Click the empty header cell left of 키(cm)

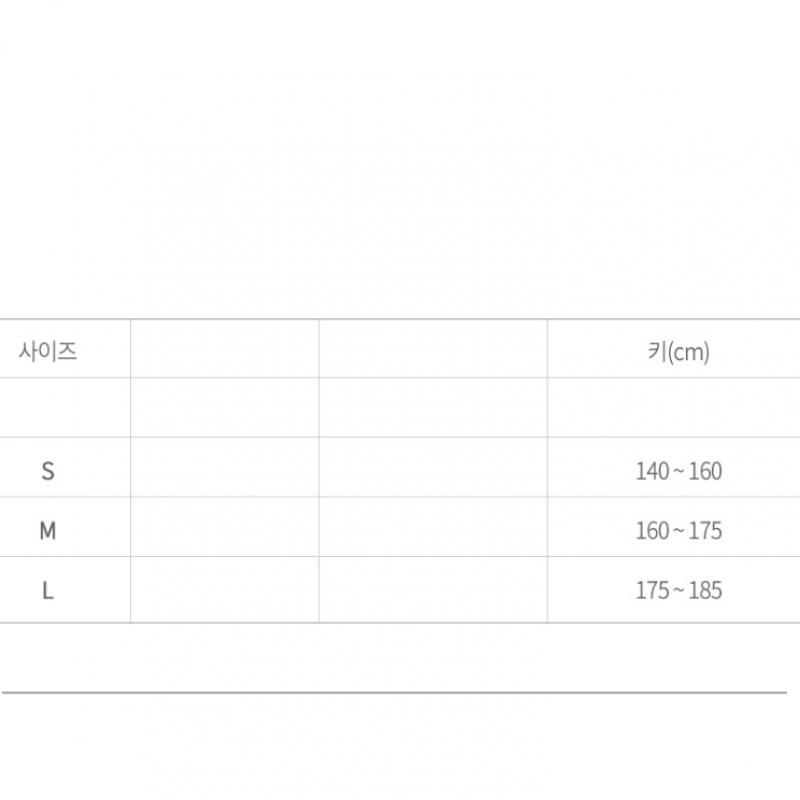433,350
